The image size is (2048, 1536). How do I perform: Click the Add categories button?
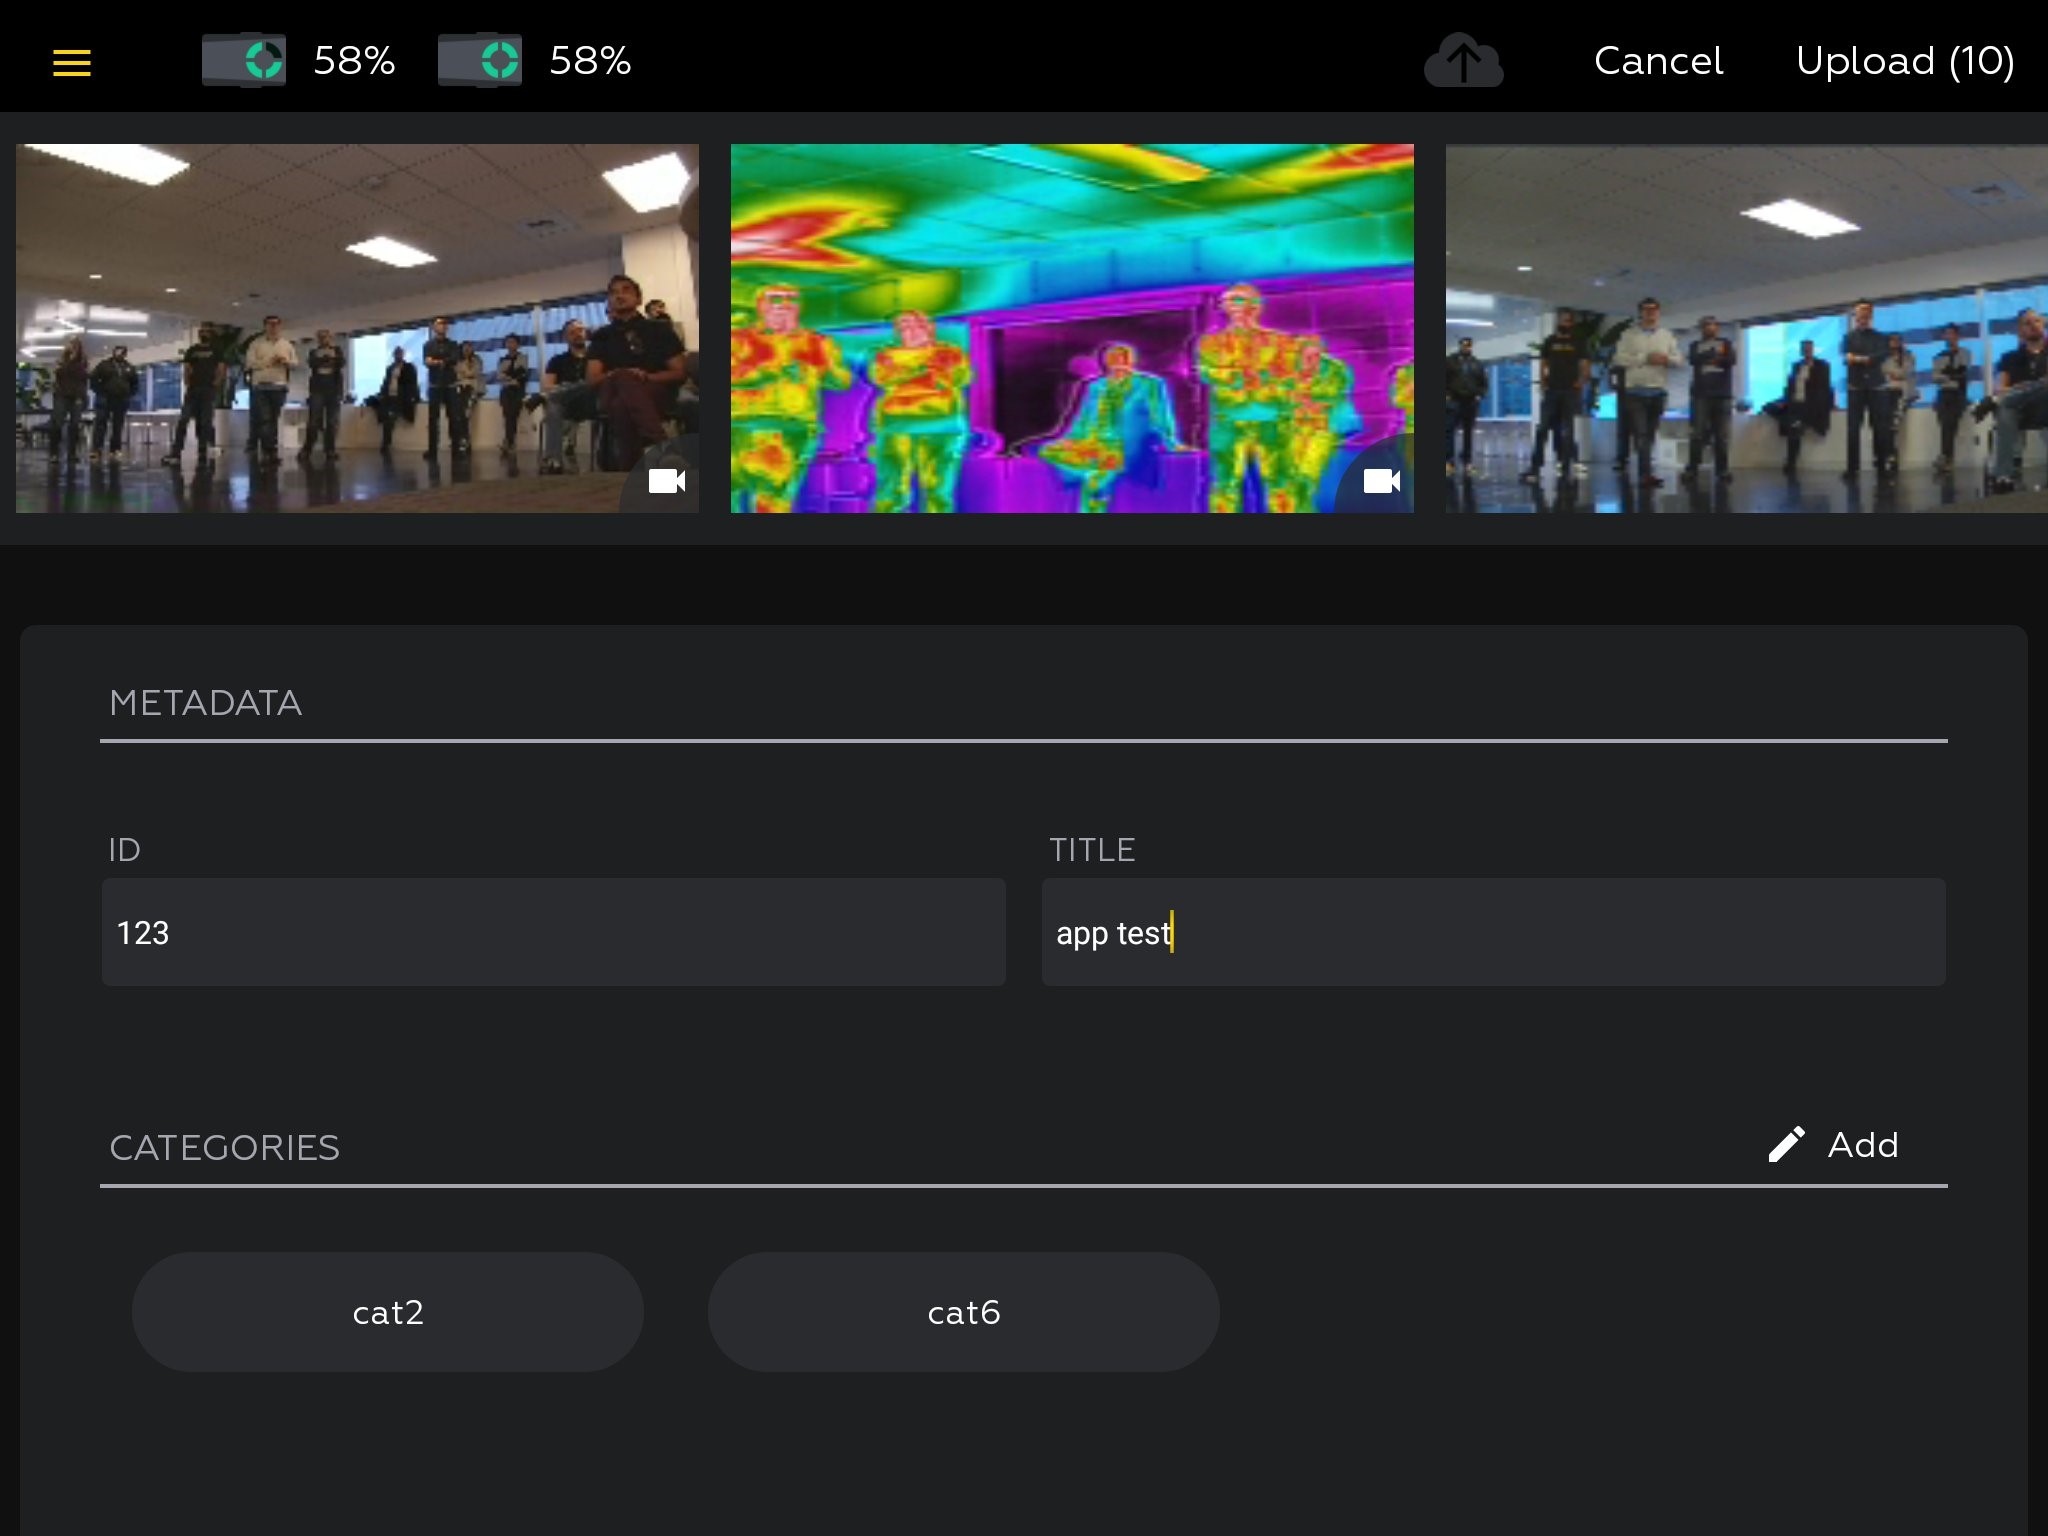1862,1145
